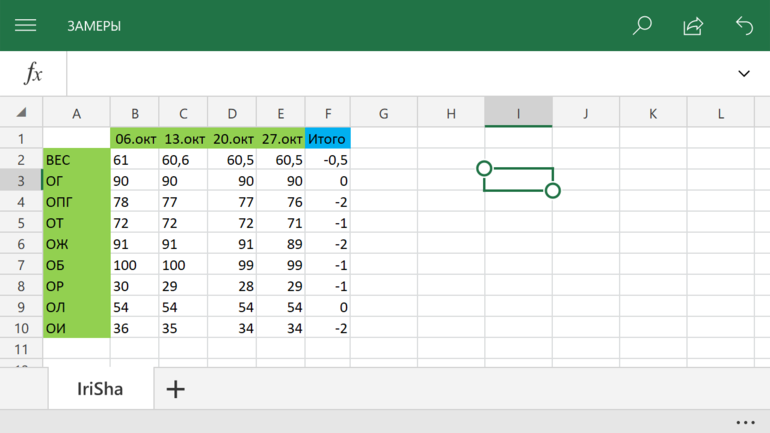Click the fx insert function icon
Image resolution: width=770 pixels, height=433 pixels.
click(x=33, y=74)
